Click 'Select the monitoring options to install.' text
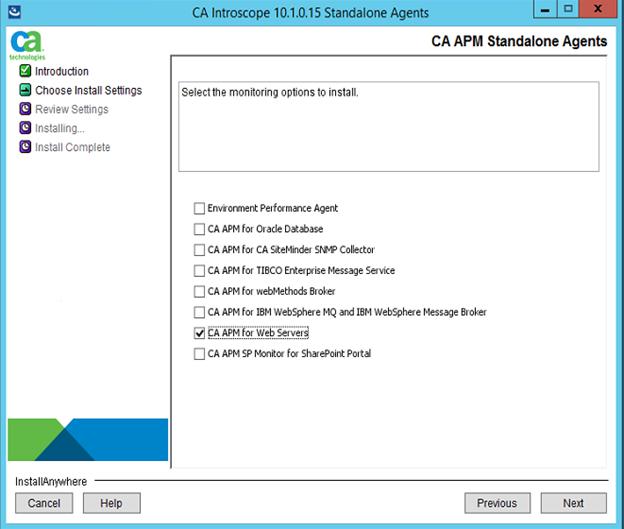The width and height of the screenshot is (624, 529). coord(270,92)
